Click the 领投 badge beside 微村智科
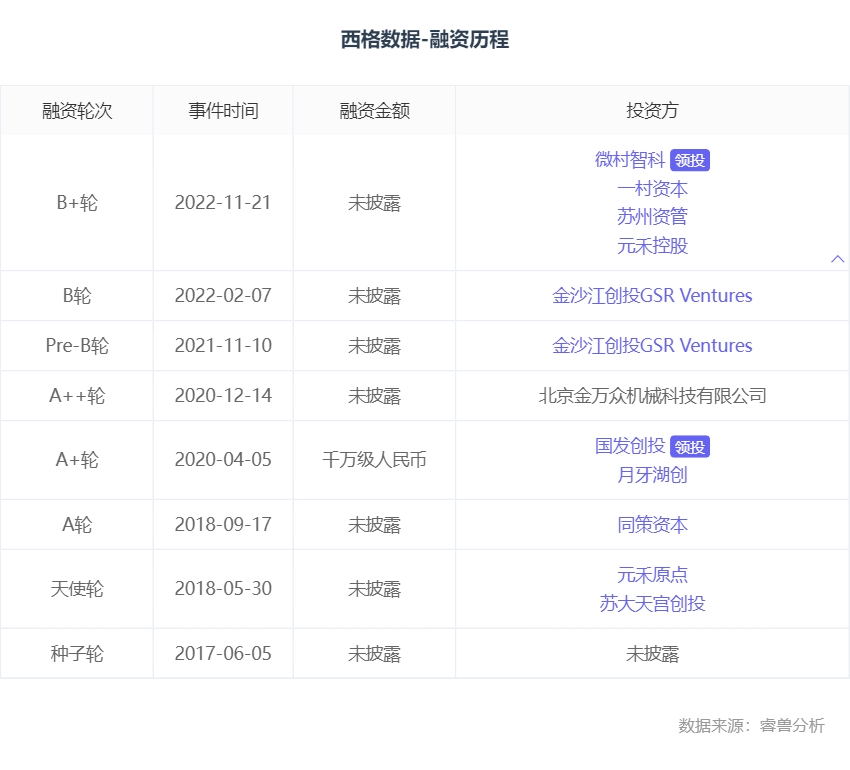 pos(690,161)
